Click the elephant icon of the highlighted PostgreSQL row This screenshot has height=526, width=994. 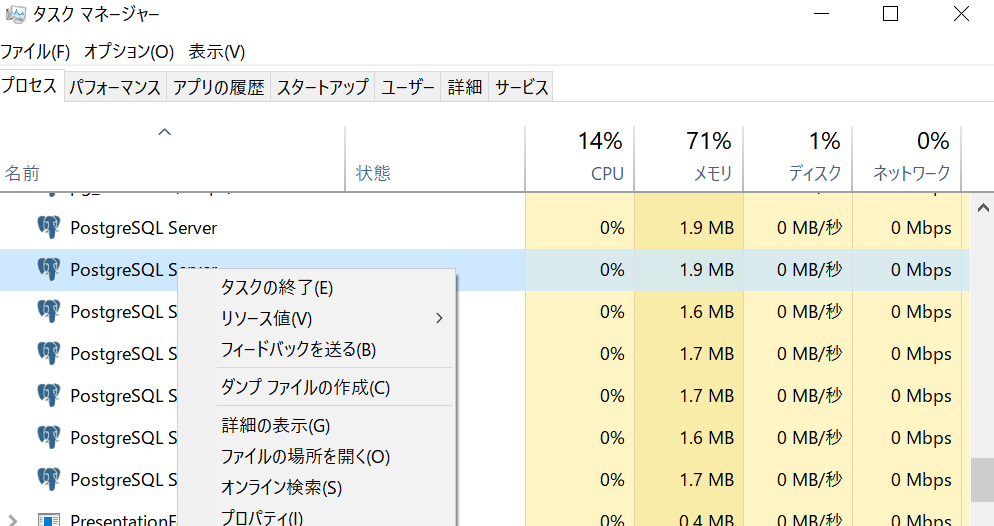tap(49, 269)
